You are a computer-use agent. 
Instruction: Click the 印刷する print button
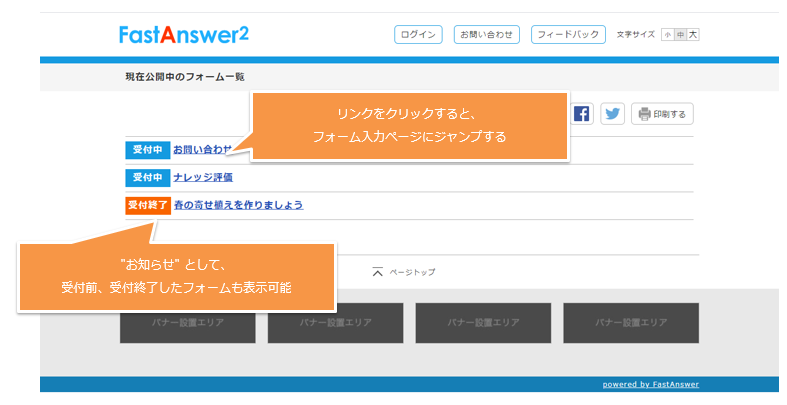click(662, 114)
